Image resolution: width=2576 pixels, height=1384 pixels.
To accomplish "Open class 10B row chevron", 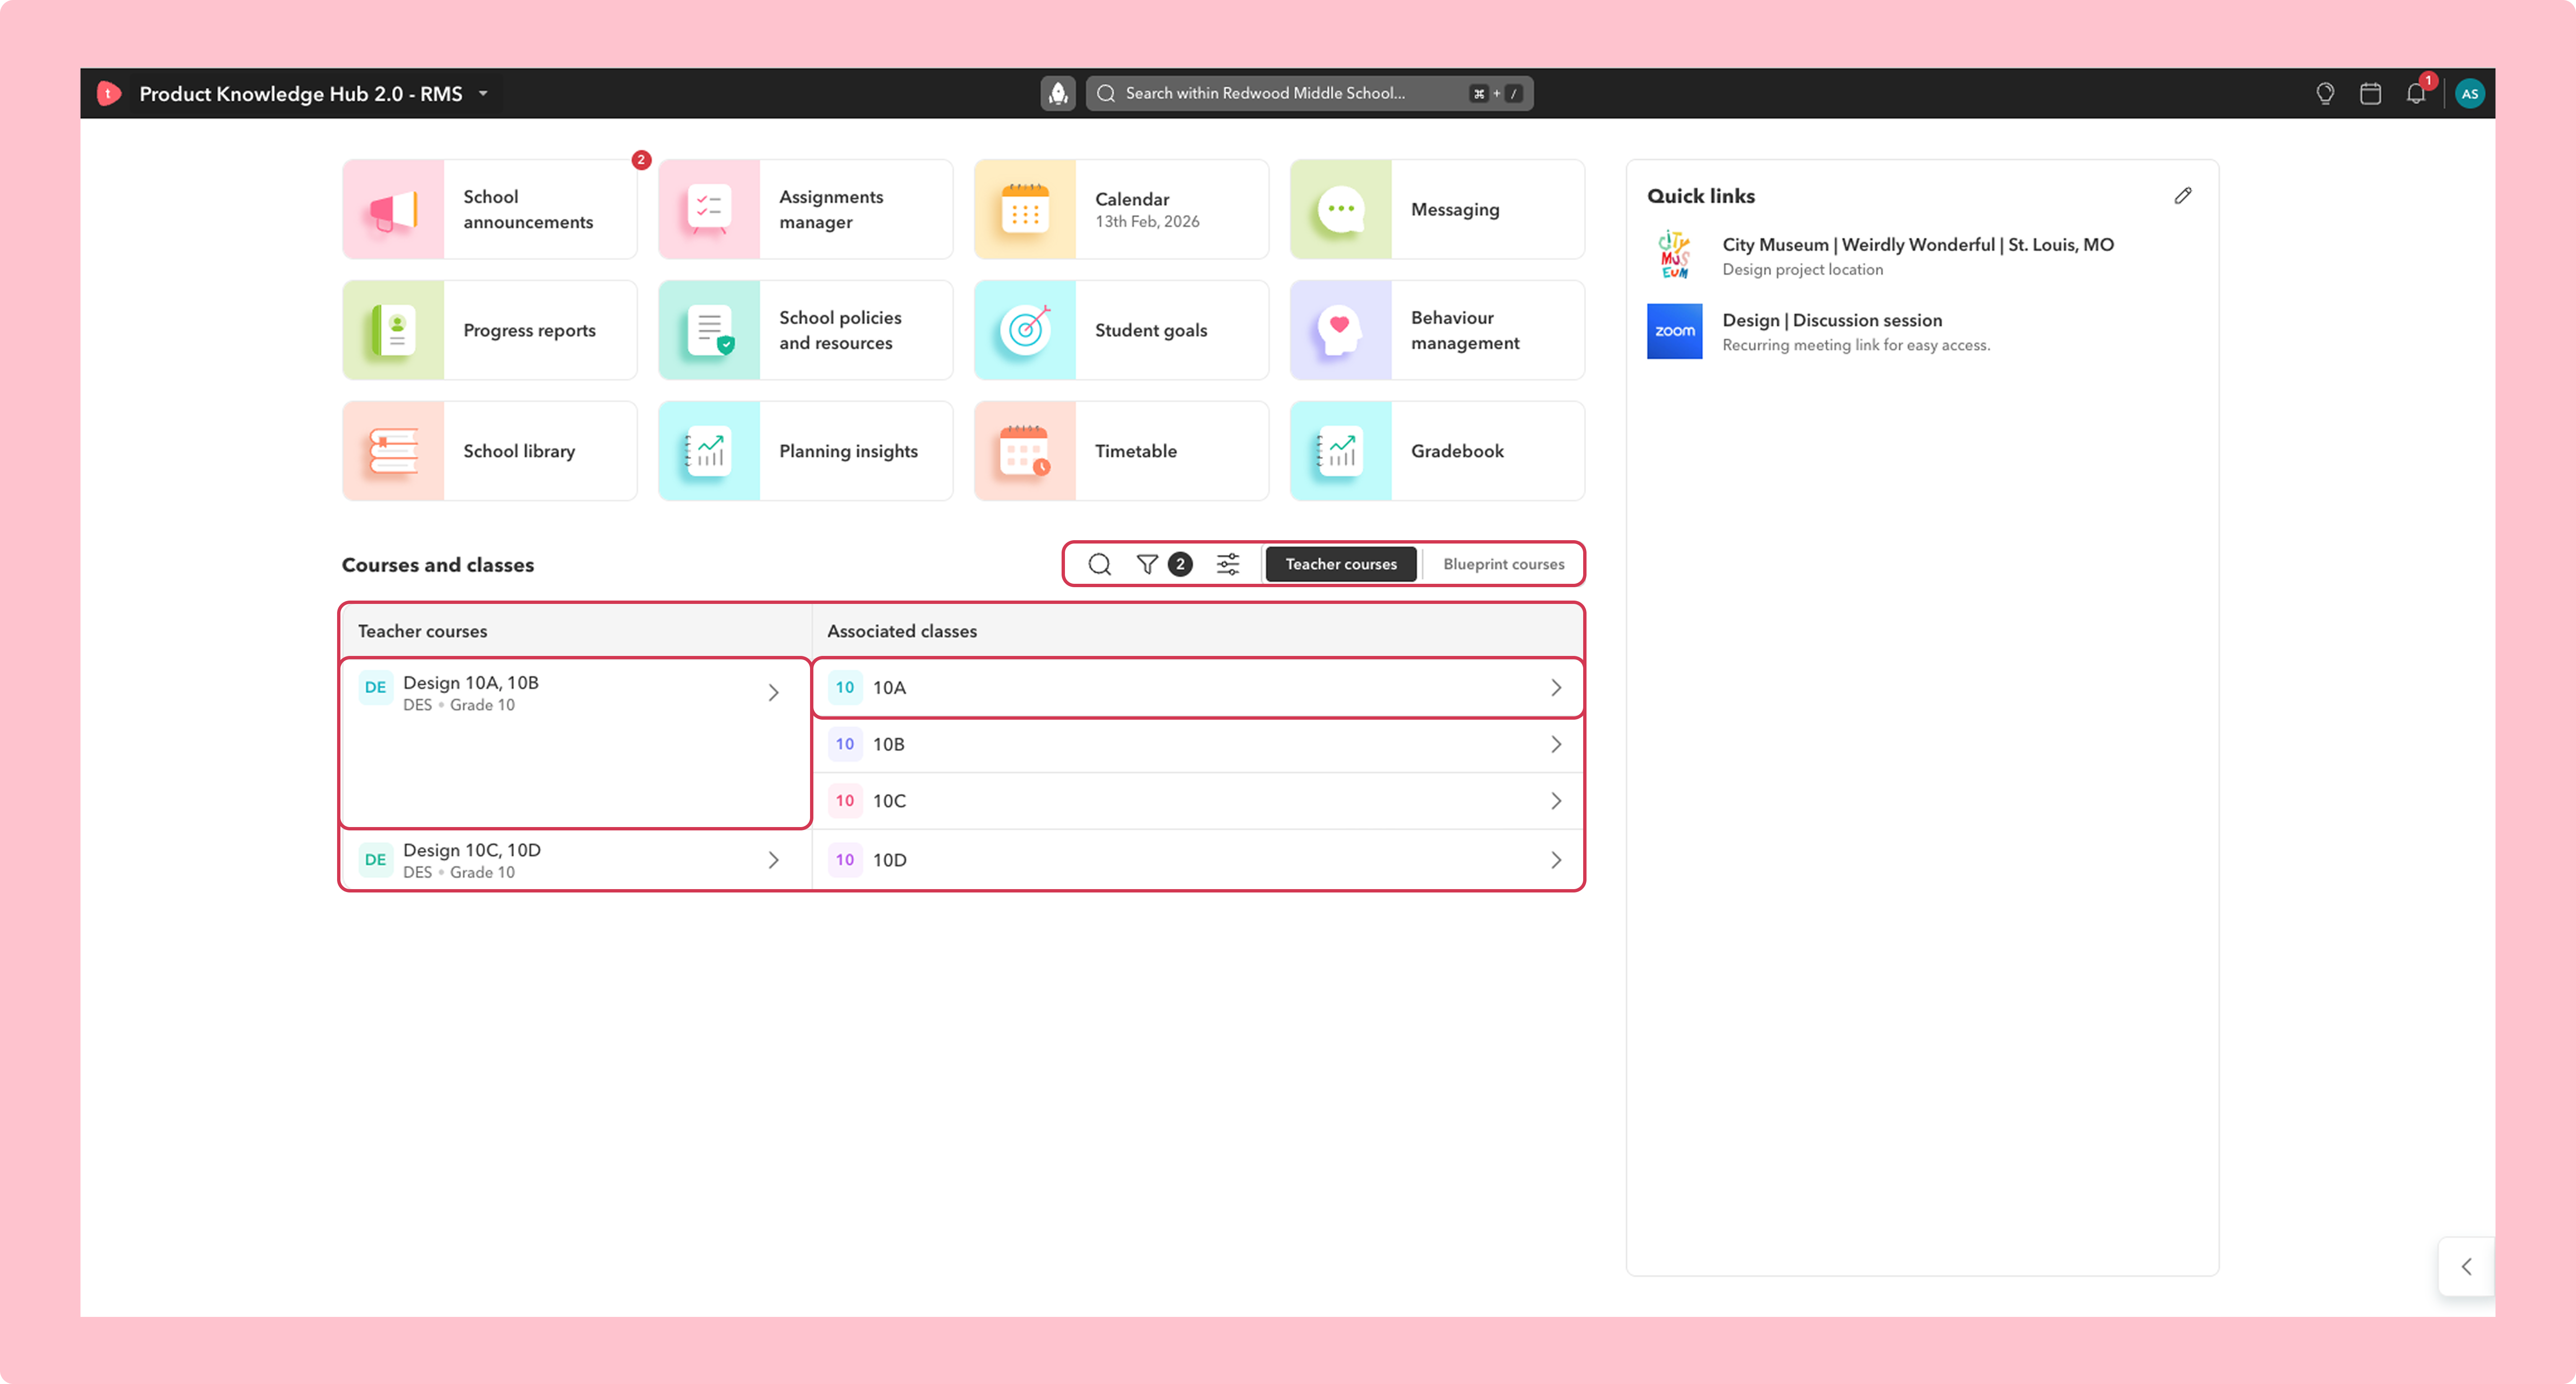I will click(1556, 744).
